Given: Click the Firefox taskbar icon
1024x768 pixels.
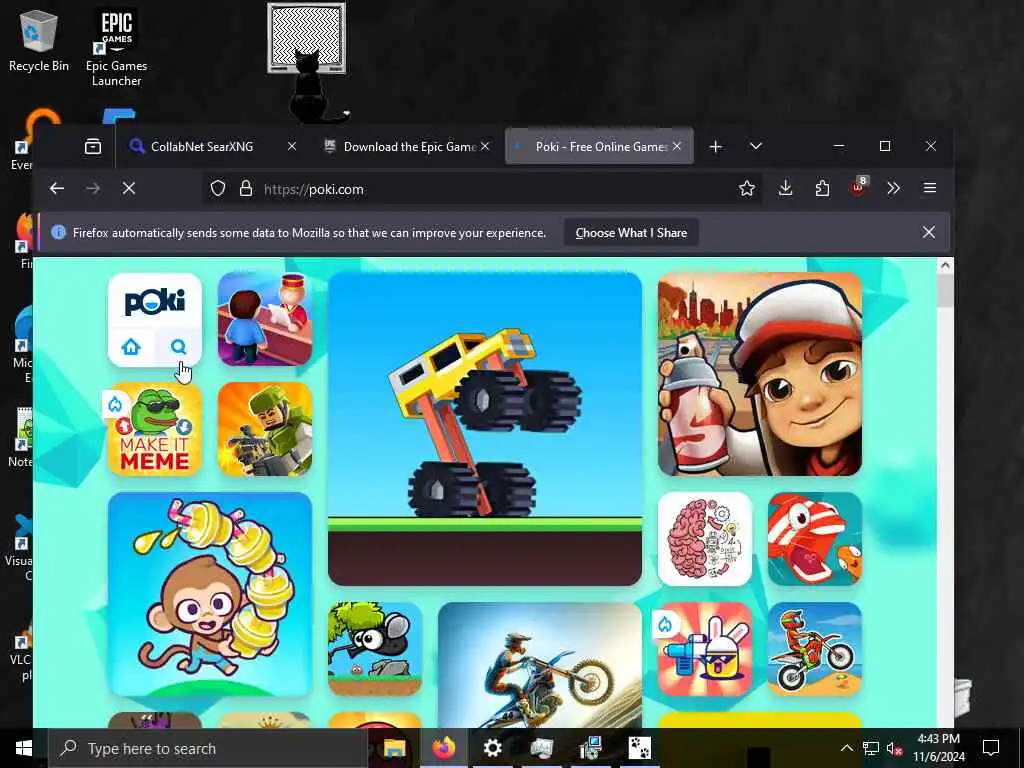Looking at the screenshot, I should [x=443, y=748].
